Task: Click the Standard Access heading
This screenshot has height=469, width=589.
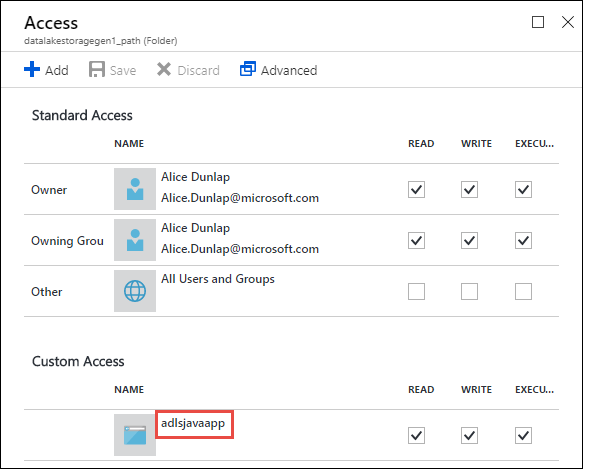Action: (x=82, y=115)
